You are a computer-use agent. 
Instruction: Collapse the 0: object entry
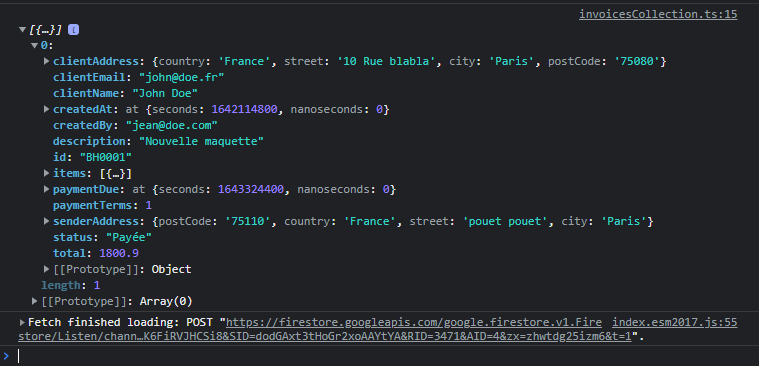pyautogui.click(x=34, y=46)
